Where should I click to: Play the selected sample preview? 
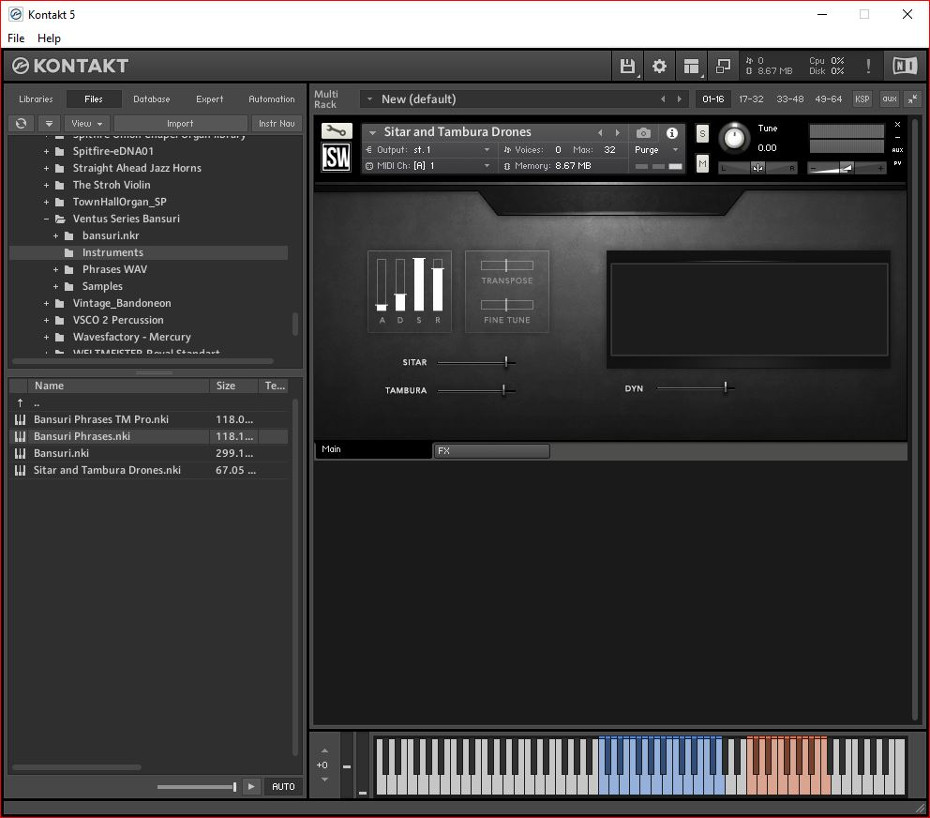[x=251, y=786]
